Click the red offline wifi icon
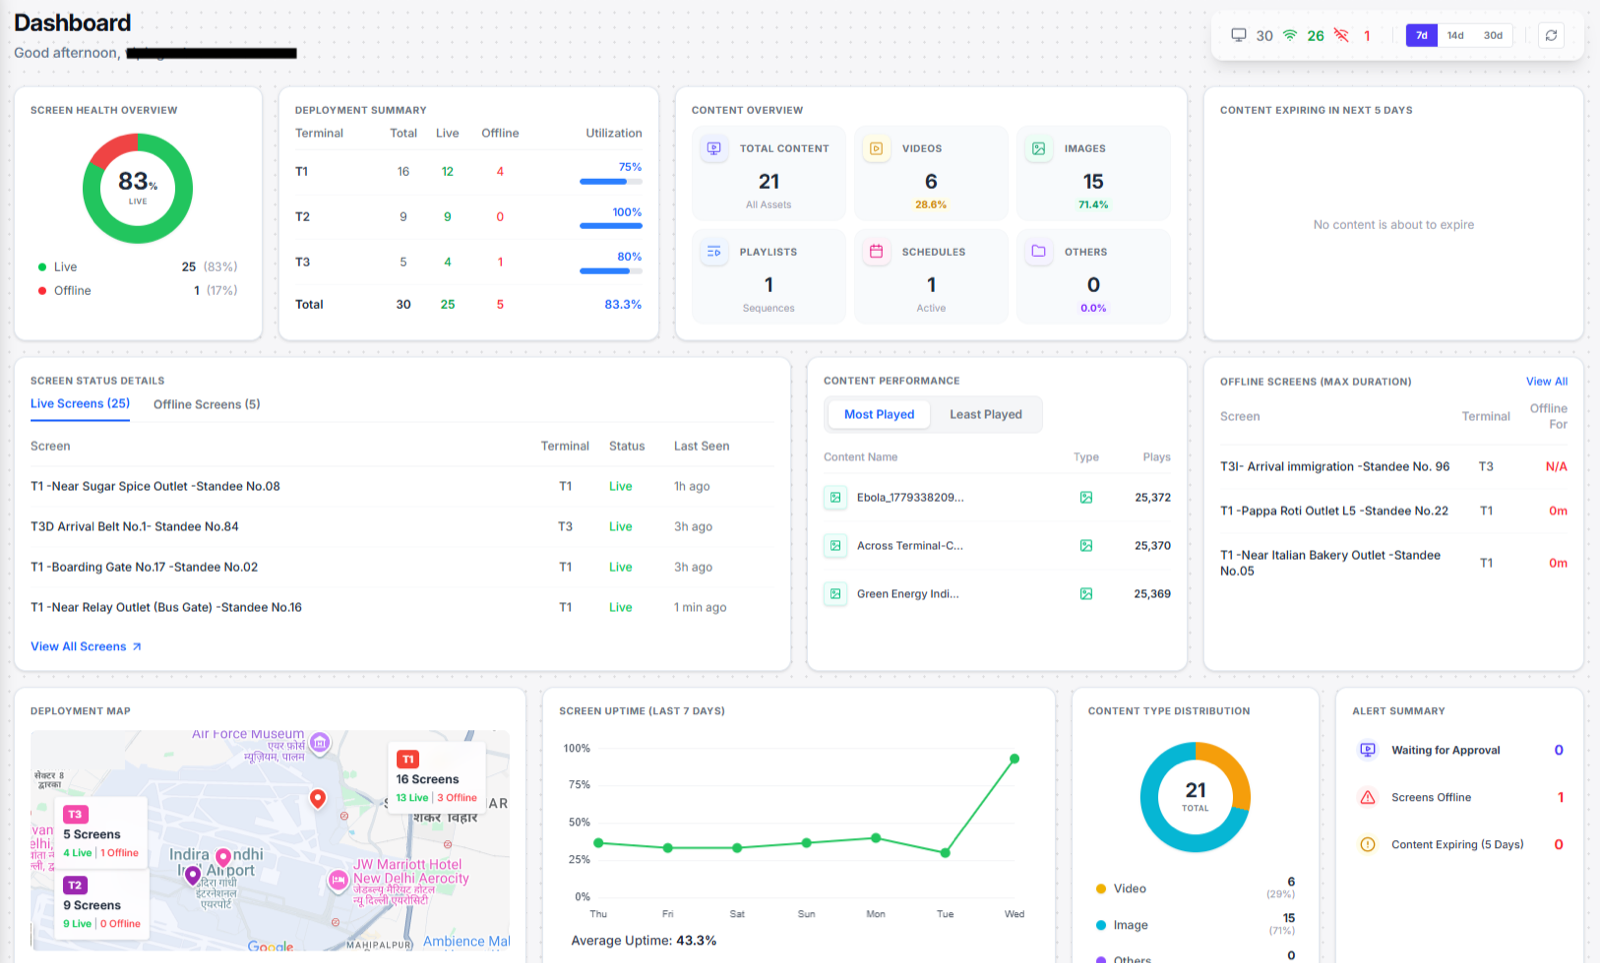Screen dimensions: 1600x963 [1342, 35]
